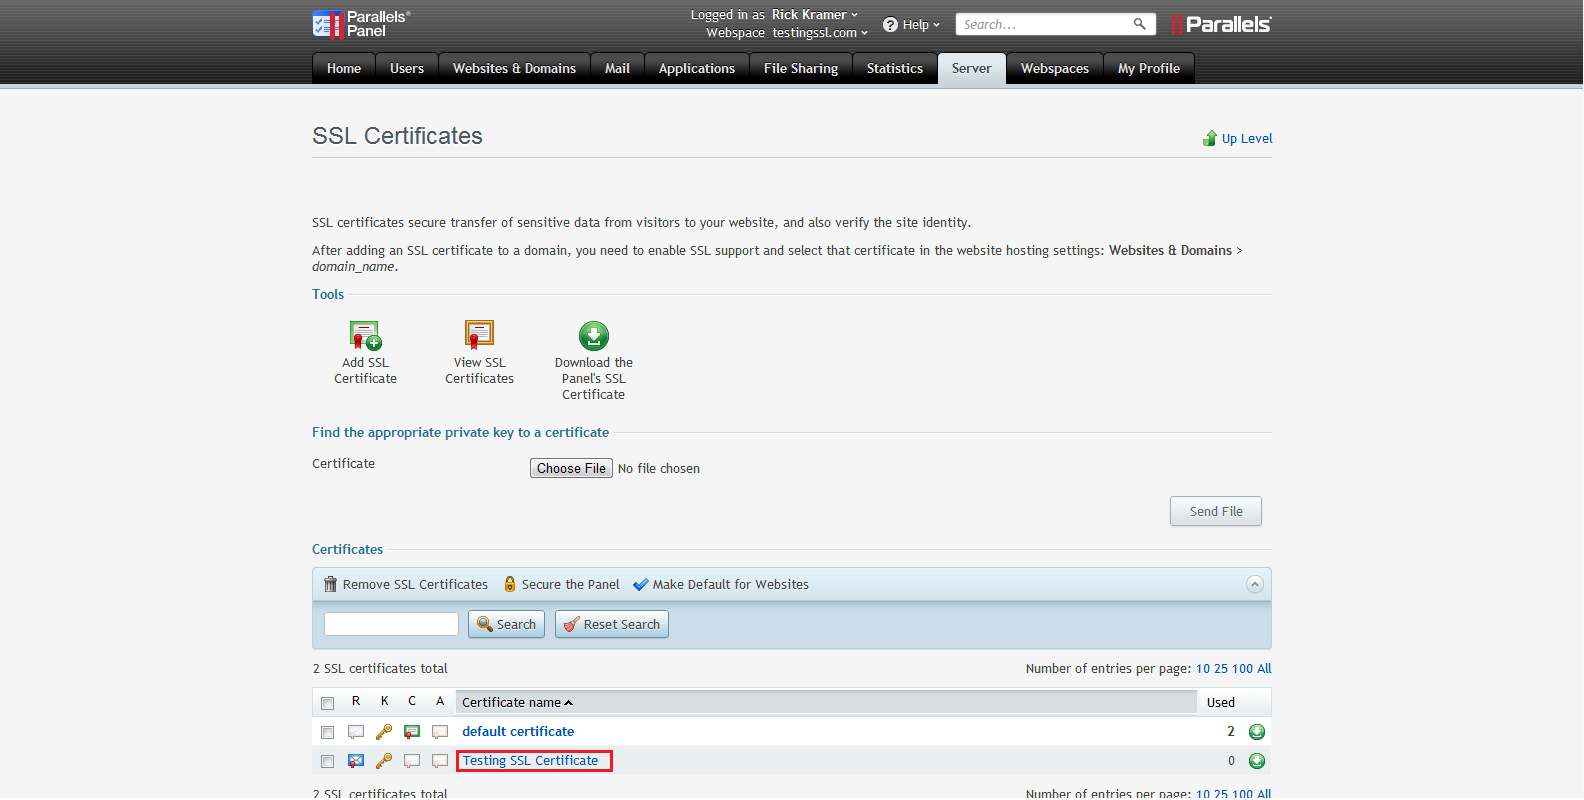
Task: Show 100 entries per page above table
Action: coord(1242,668)
